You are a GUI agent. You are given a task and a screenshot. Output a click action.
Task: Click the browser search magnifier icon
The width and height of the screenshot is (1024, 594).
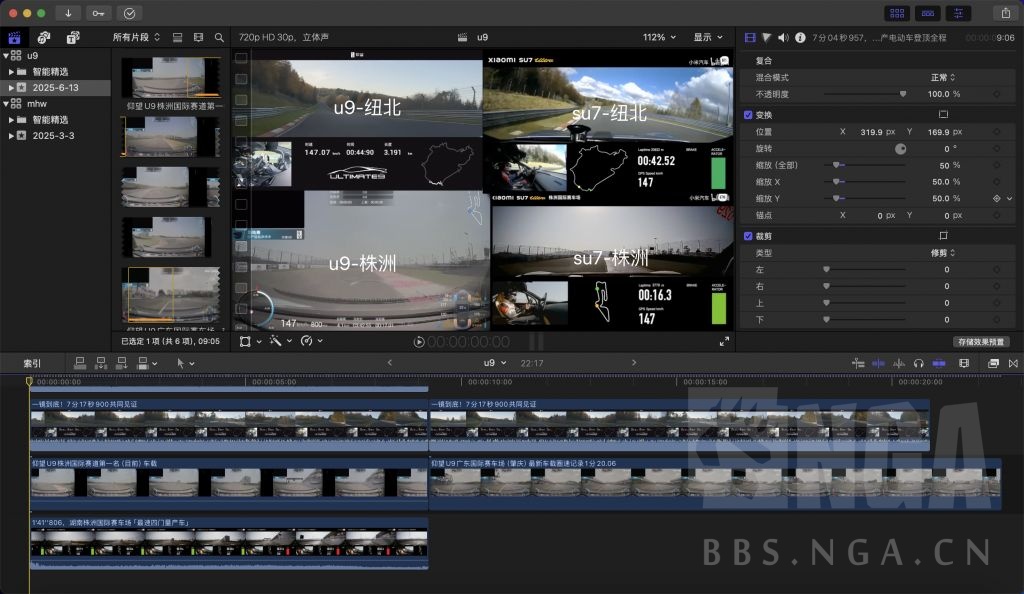pyautogui.click(x=219, y=37)
